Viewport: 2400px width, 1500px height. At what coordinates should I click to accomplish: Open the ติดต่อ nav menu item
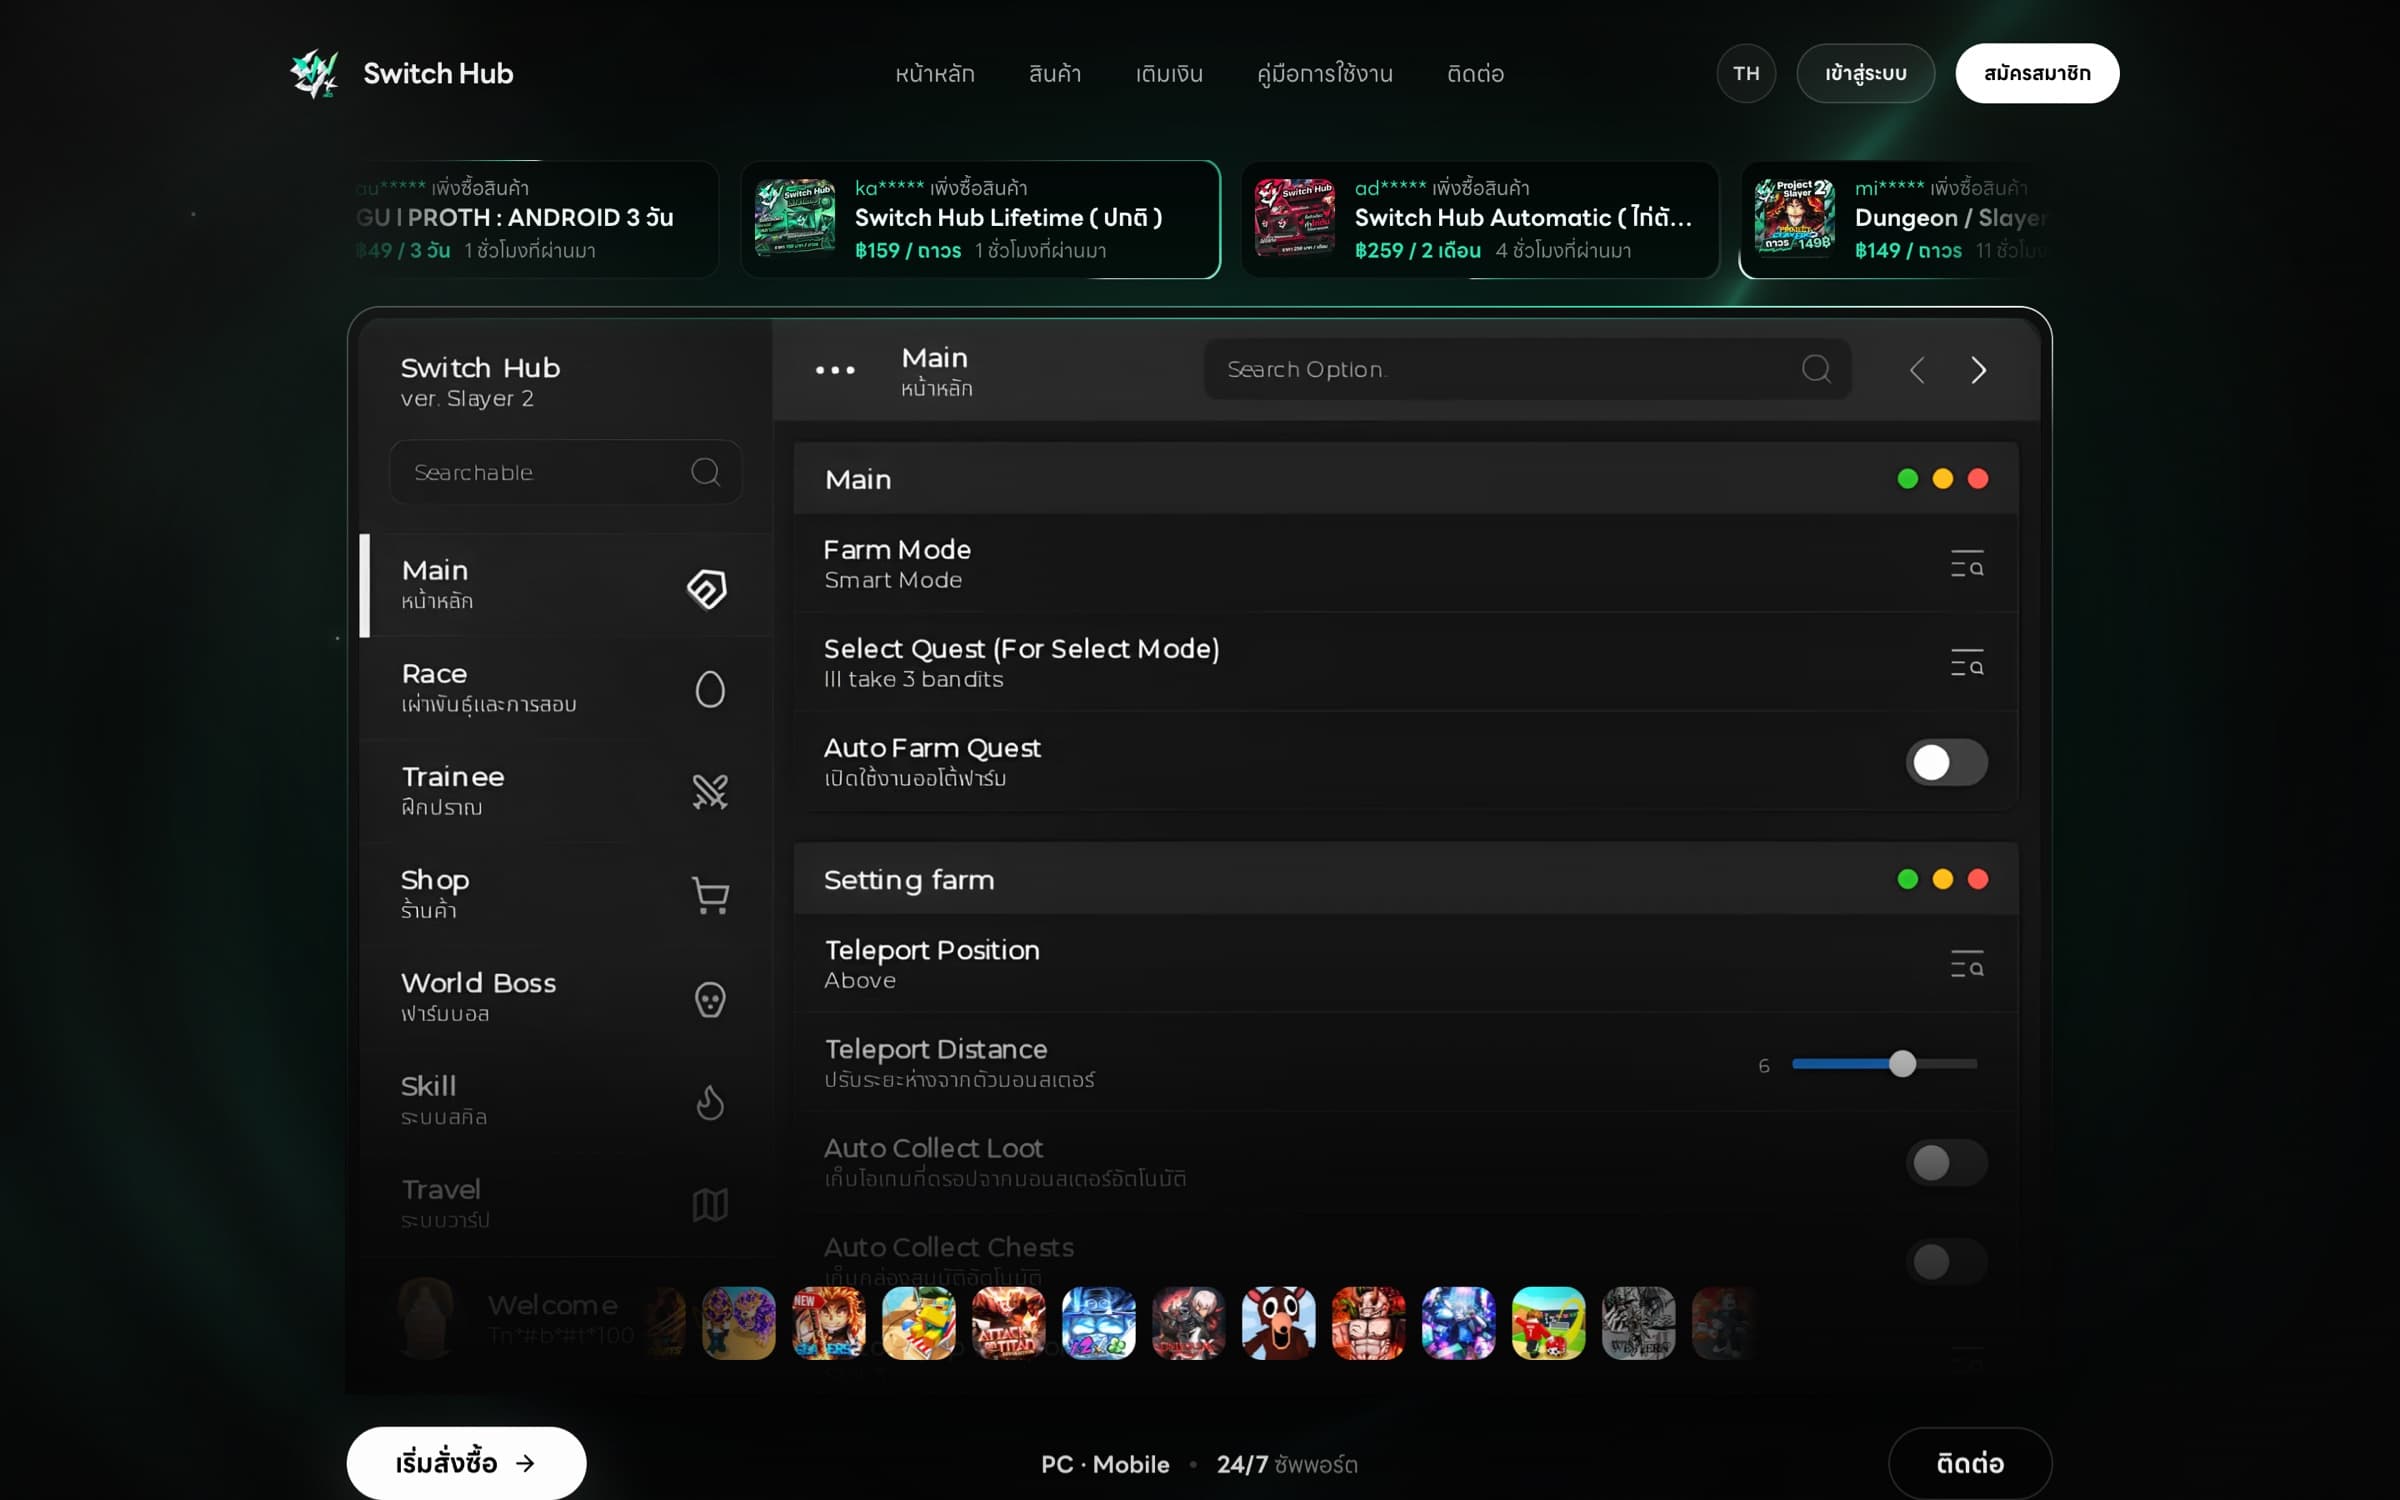(x=1475, y=74)
